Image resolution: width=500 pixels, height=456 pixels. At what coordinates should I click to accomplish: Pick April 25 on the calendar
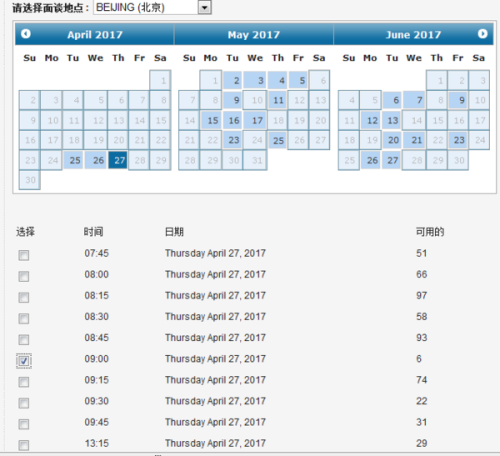(73, 160)
